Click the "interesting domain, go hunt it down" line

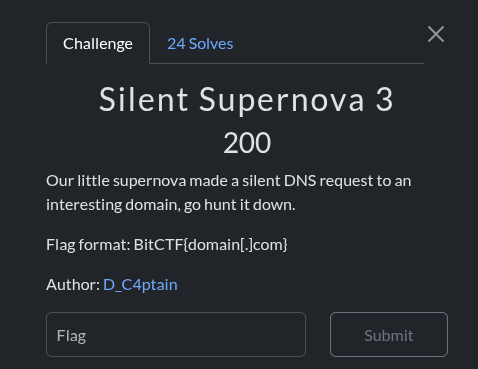point(171,205)
